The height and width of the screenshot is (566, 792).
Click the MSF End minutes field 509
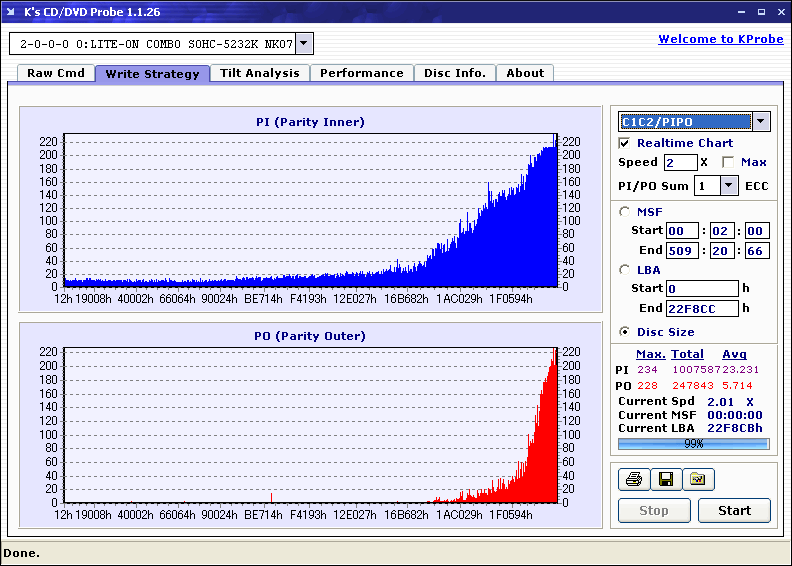[682, 250]
